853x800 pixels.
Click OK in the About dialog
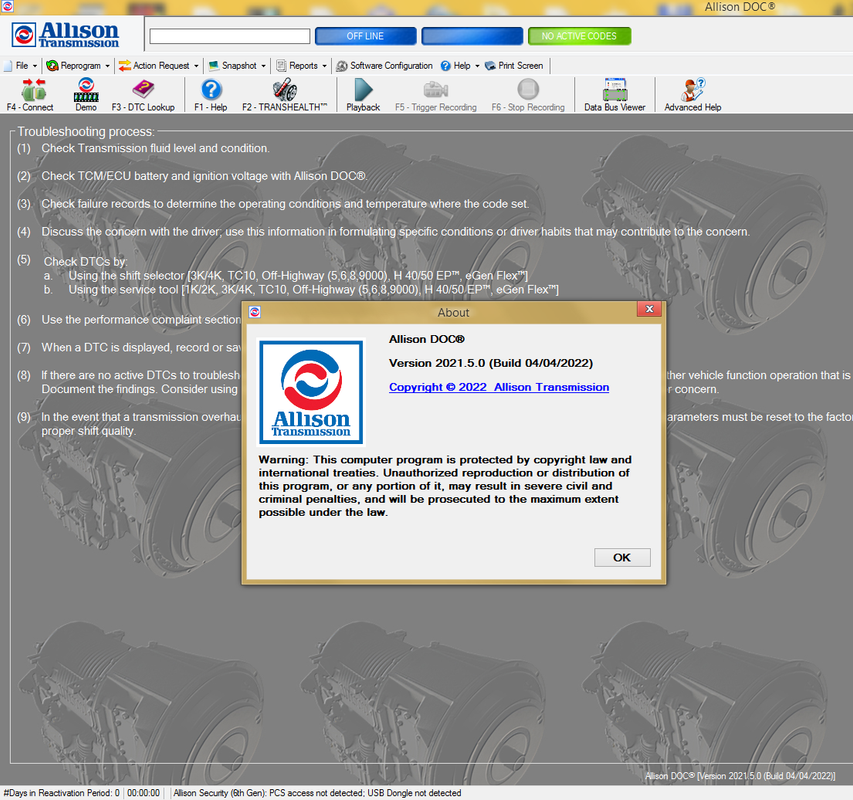(622, 557)
